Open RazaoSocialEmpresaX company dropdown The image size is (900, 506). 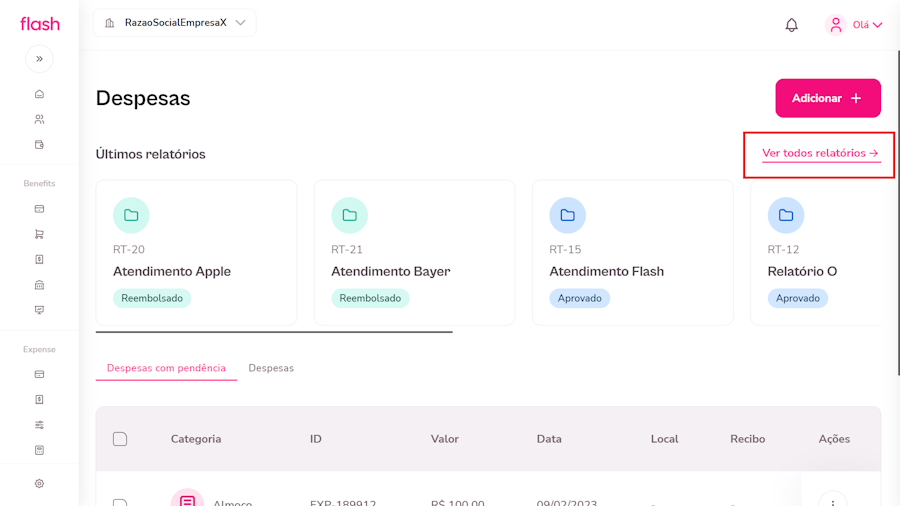coord(175,23)
